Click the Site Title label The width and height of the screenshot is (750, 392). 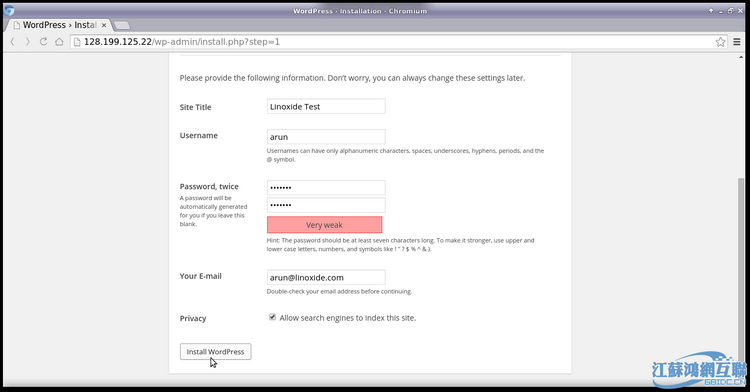[x=195, y=107]
